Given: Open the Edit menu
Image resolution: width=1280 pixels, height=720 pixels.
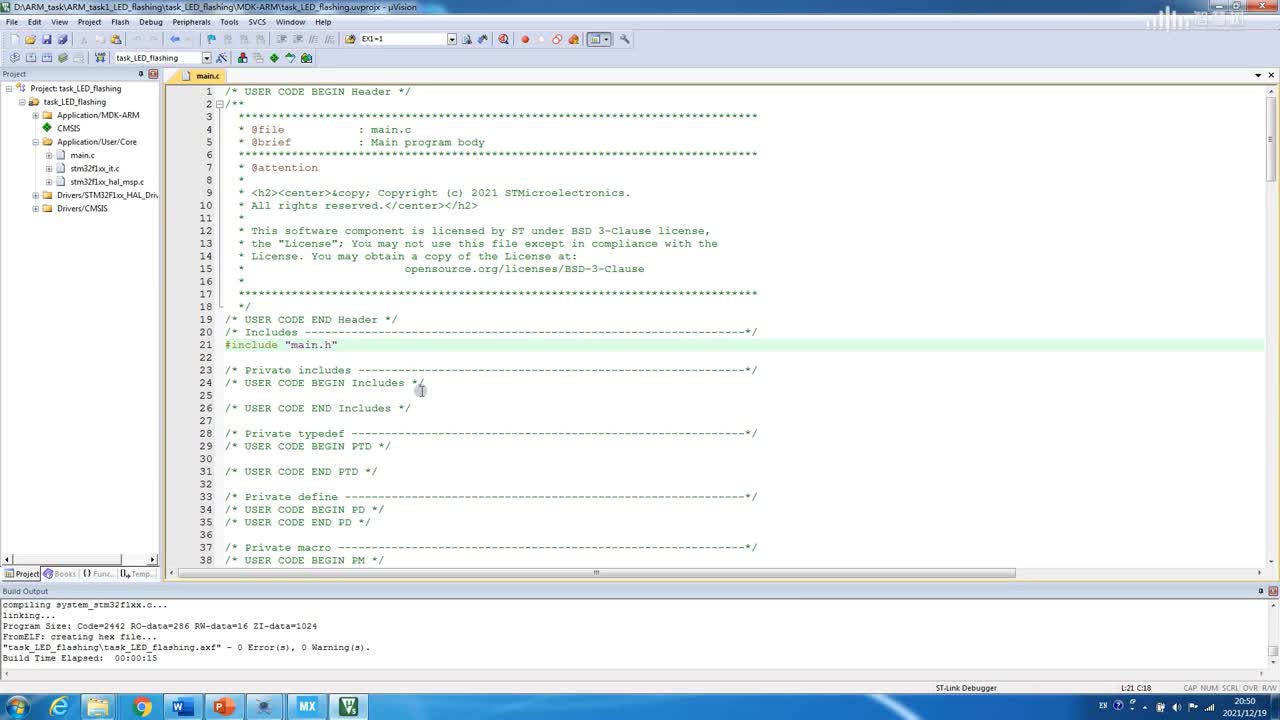Looking at the screenshot, I should 34,22.
